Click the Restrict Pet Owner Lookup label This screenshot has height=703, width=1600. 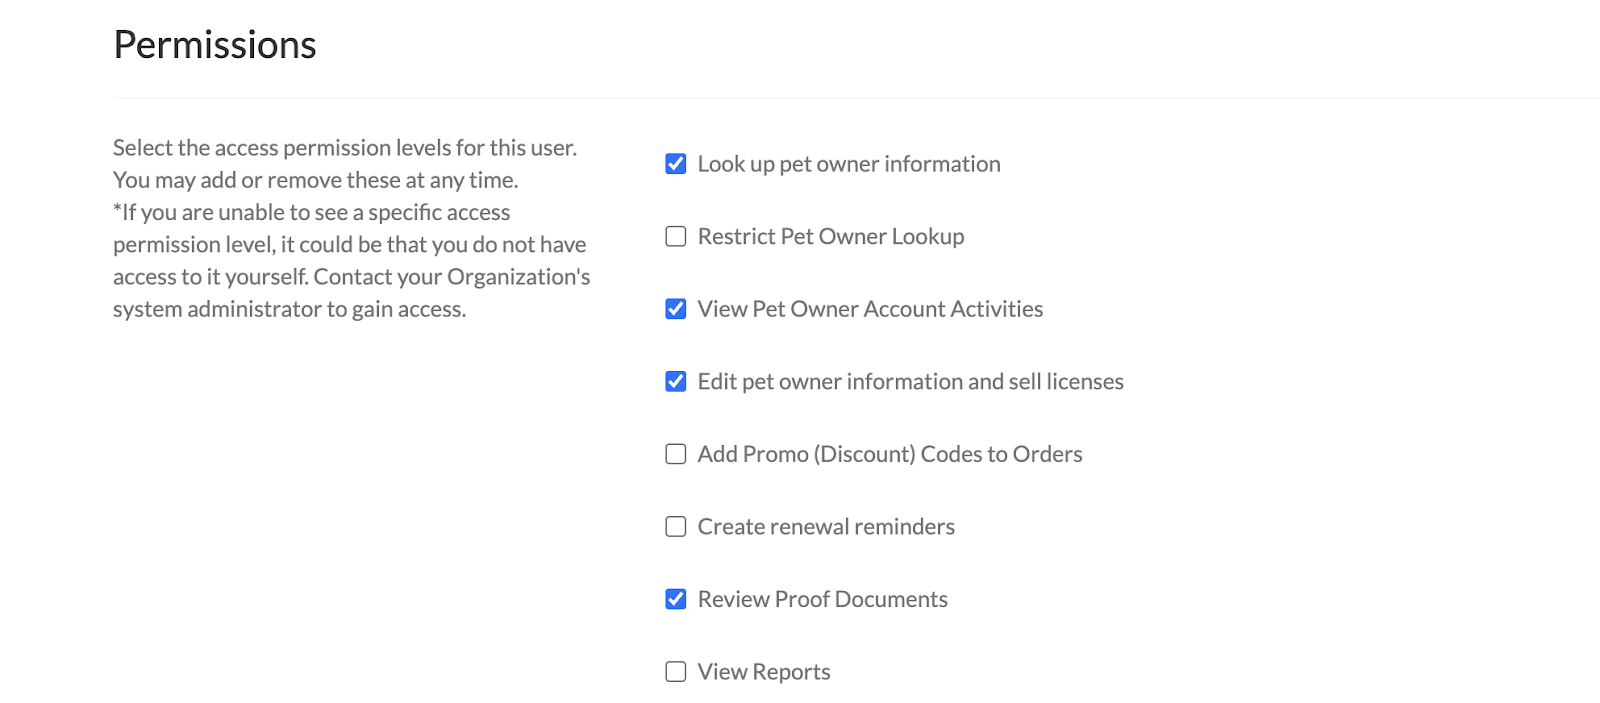830,236
